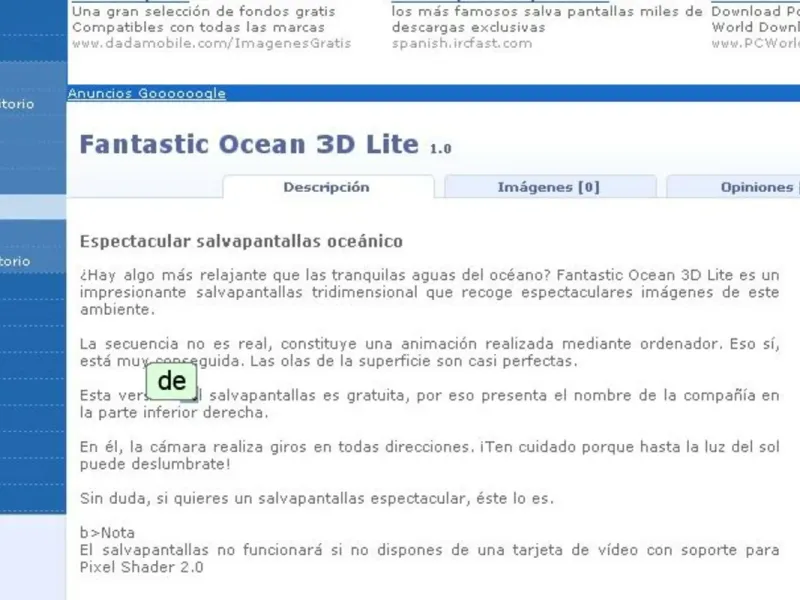Click the Fantastic Ocean 3D Lite title
Image resolution: width=800 pixels, height=600 pixels.
coord(249,144)
